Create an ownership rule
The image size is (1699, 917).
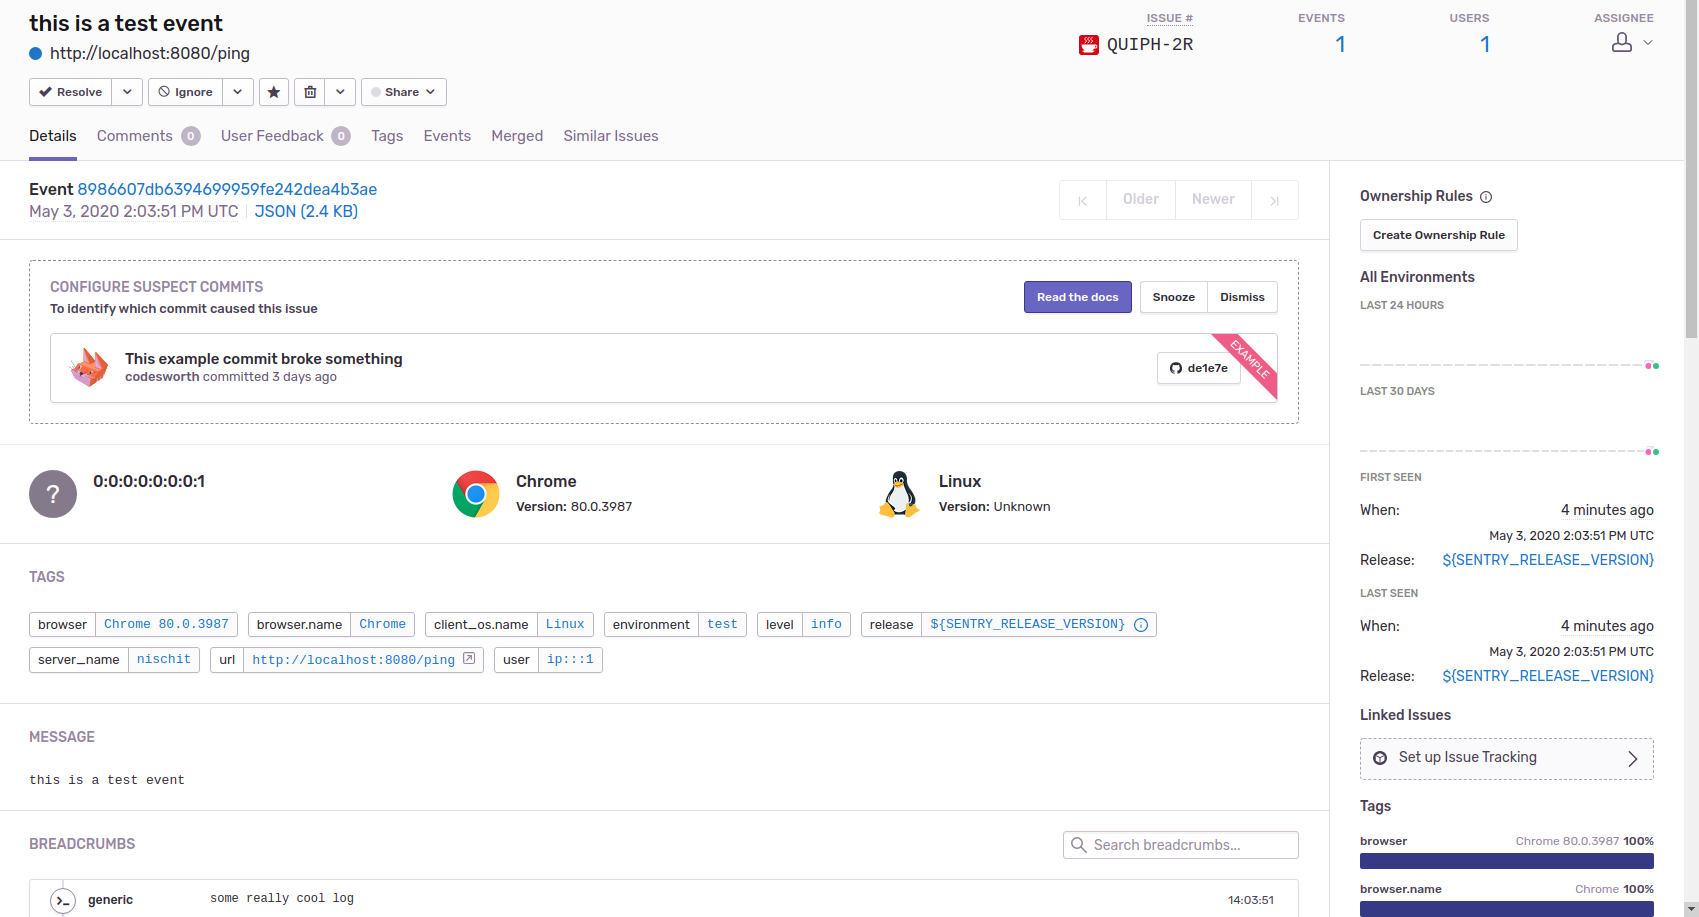(1439, 235)
